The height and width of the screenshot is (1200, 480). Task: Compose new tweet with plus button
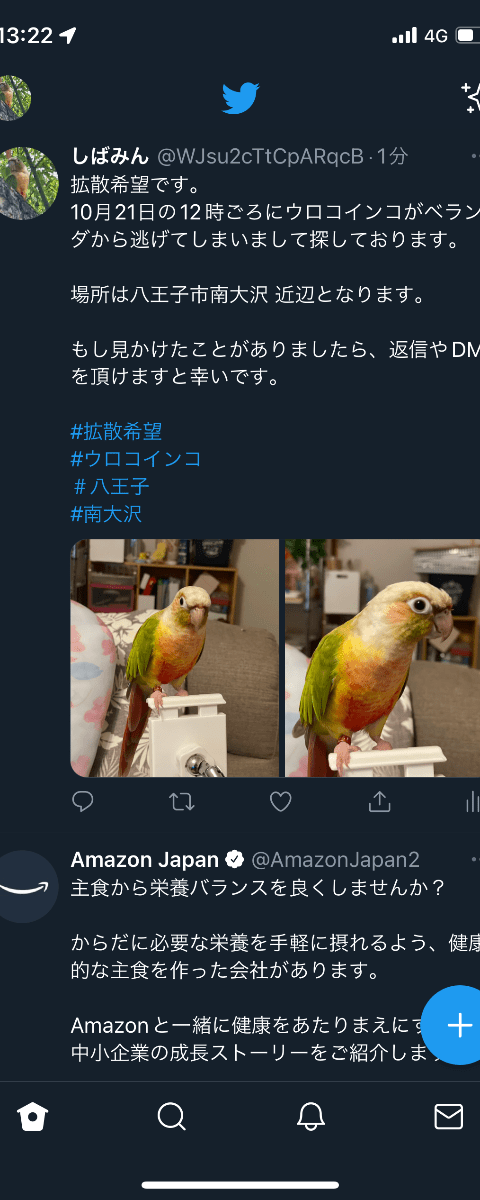[x=458, y=1025]
